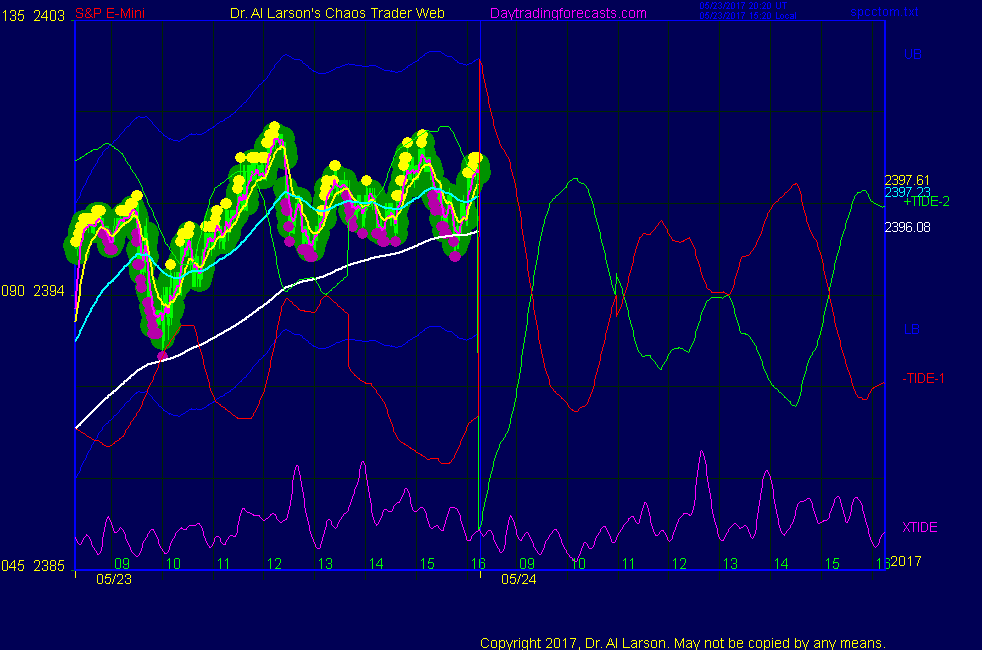Image resolution: width=982 pixels, height=650 pixels.
Task: Click the 2397.61 price readout
Action: (x=907, y=180)
